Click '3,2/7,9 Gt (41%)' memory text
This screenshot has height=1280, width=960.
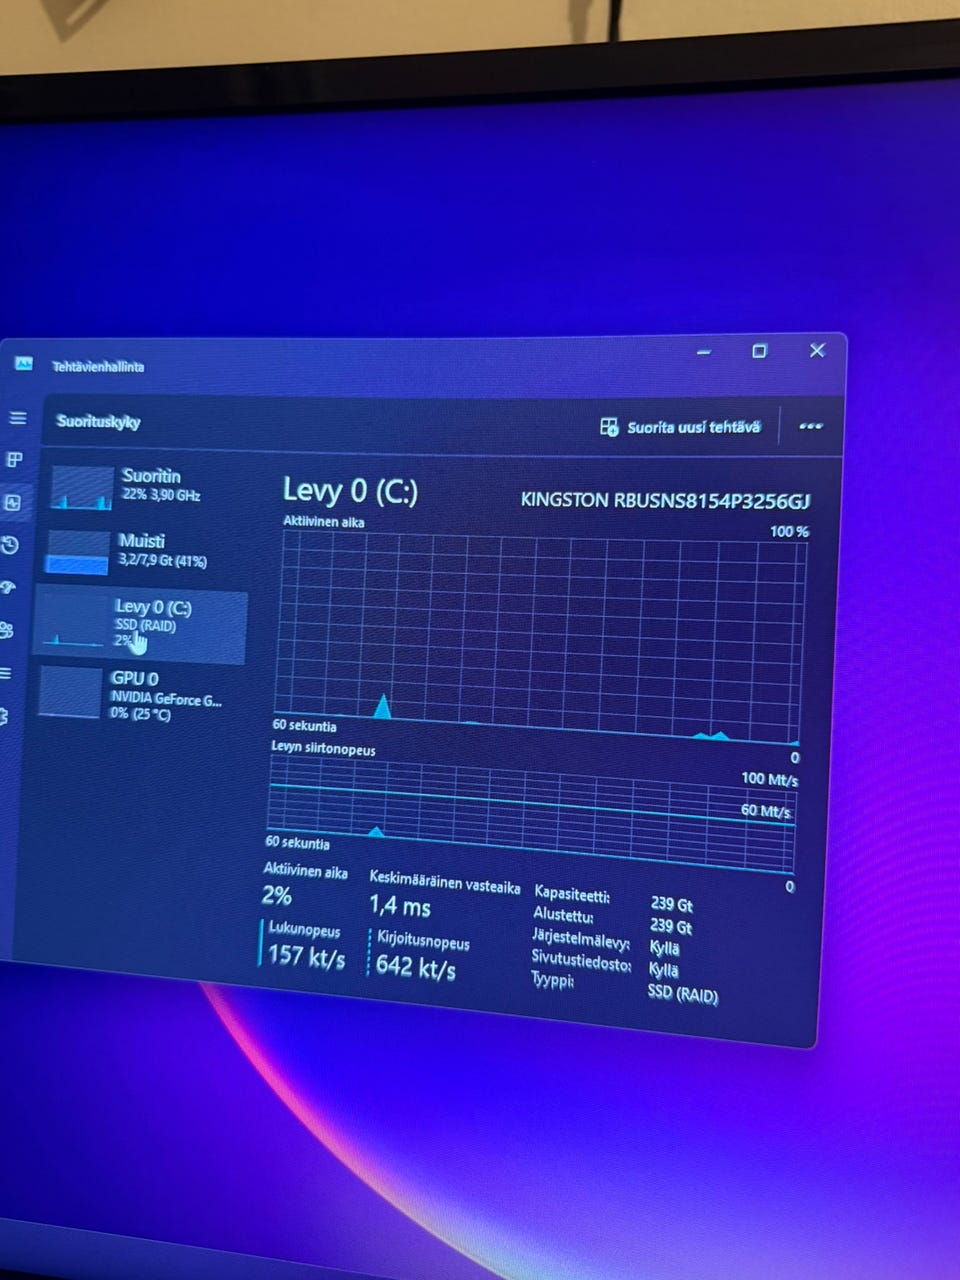162,561
